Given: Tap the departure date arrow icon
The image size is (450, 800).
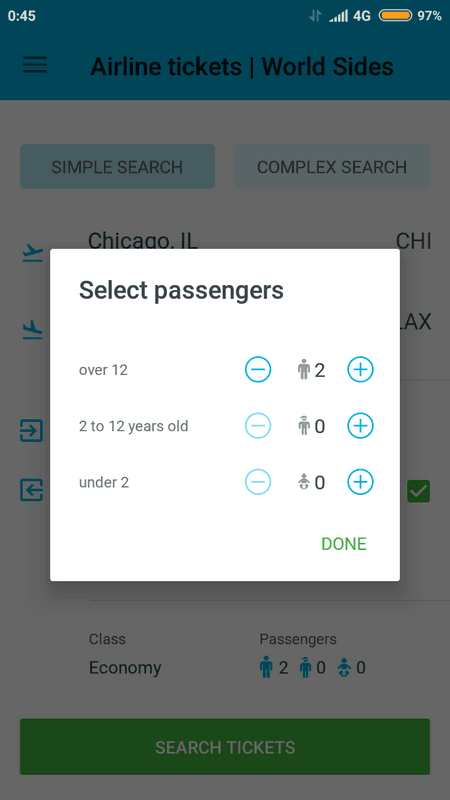Looking at the screenshot, I should pyautogui.click(x=32, y=430).
